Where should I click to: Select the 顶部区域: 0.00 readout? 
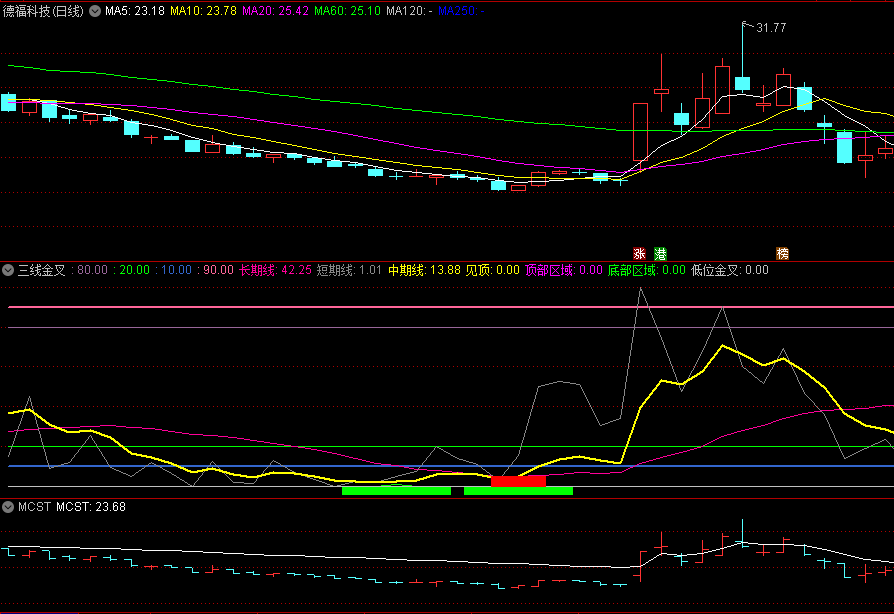point(563,270)
